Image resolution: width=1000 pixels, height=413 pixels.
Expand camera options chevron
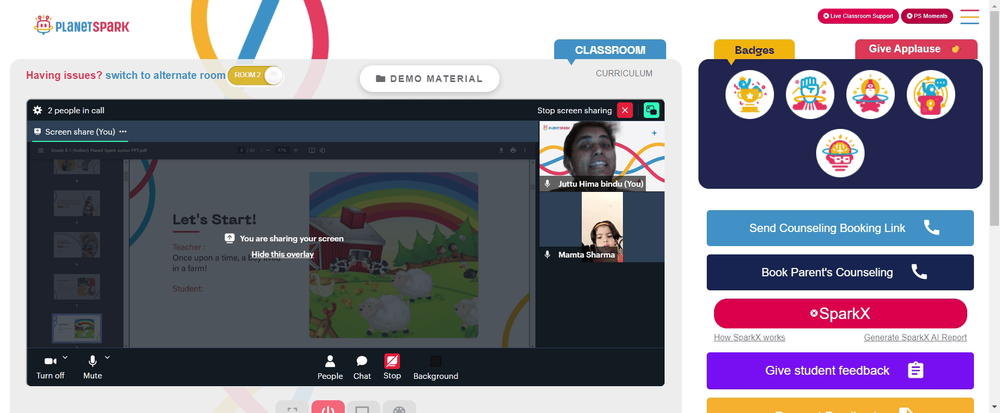tap(65, 358)
